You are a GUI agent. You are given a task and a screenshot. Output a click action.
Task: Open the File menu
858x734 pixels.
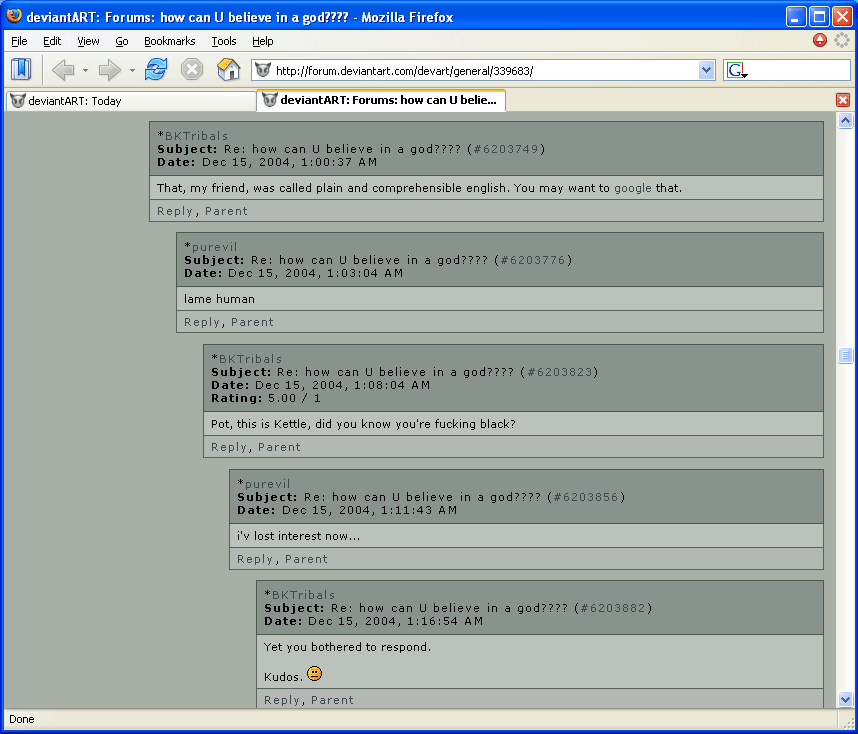tap(19, 41)
